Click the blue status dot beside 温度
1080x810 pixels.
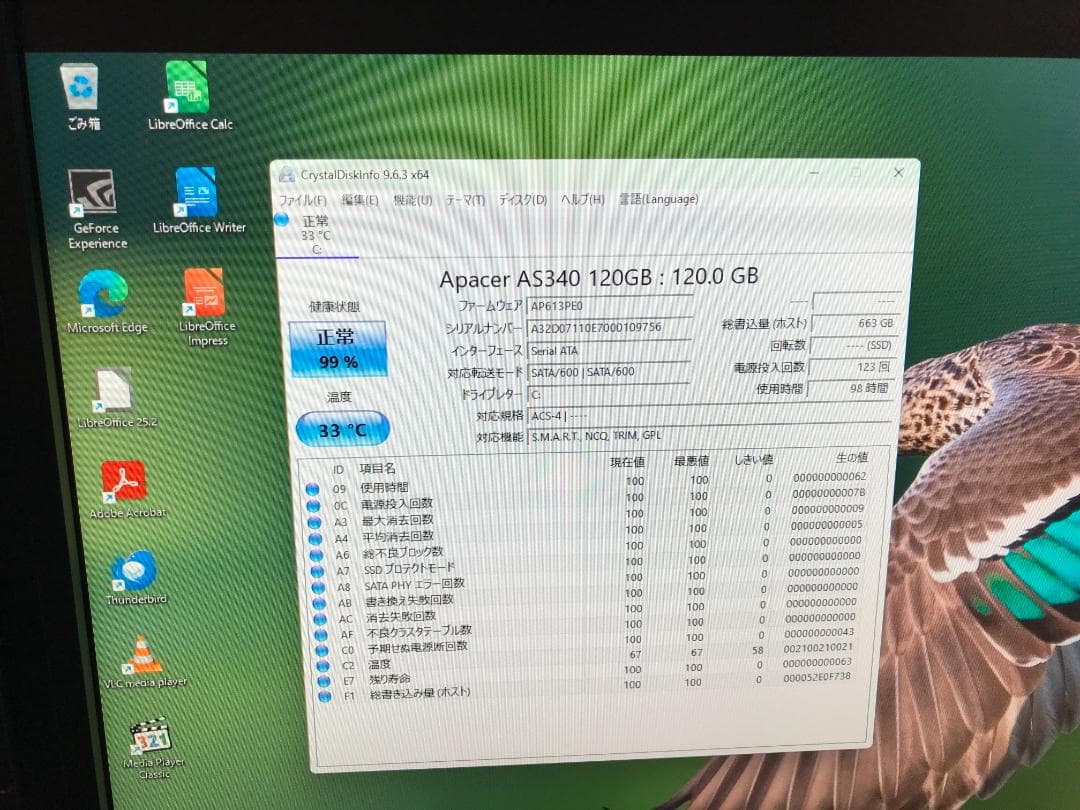[321, 663]
